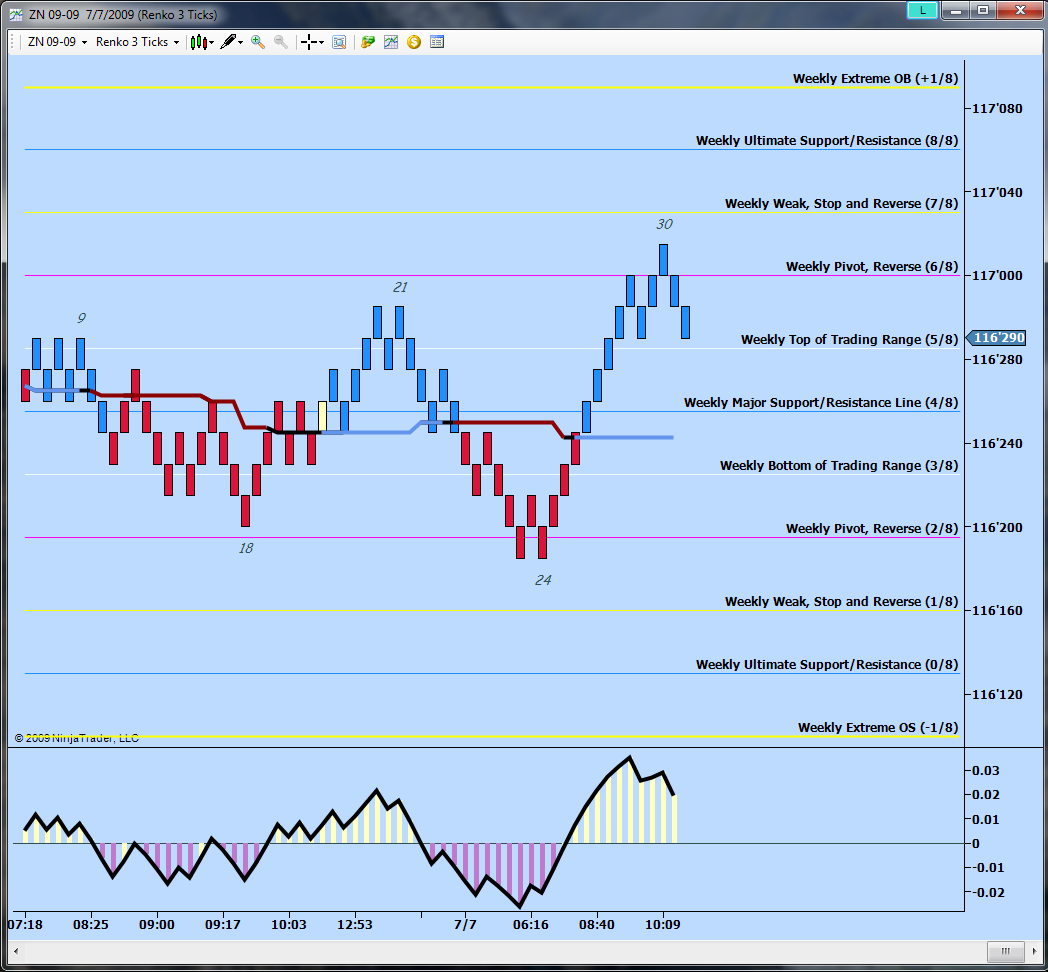This screenshot has width=1048, height=972.
Task: Click the horizontal scrollbar thumb
Action: click(1005, 951)
